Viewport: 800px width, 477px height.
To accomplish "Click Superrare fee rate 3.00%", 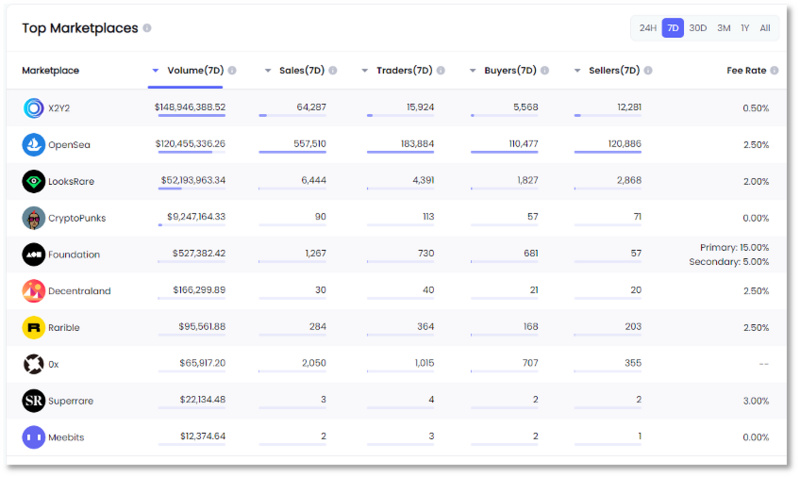I will pos(756,401).
